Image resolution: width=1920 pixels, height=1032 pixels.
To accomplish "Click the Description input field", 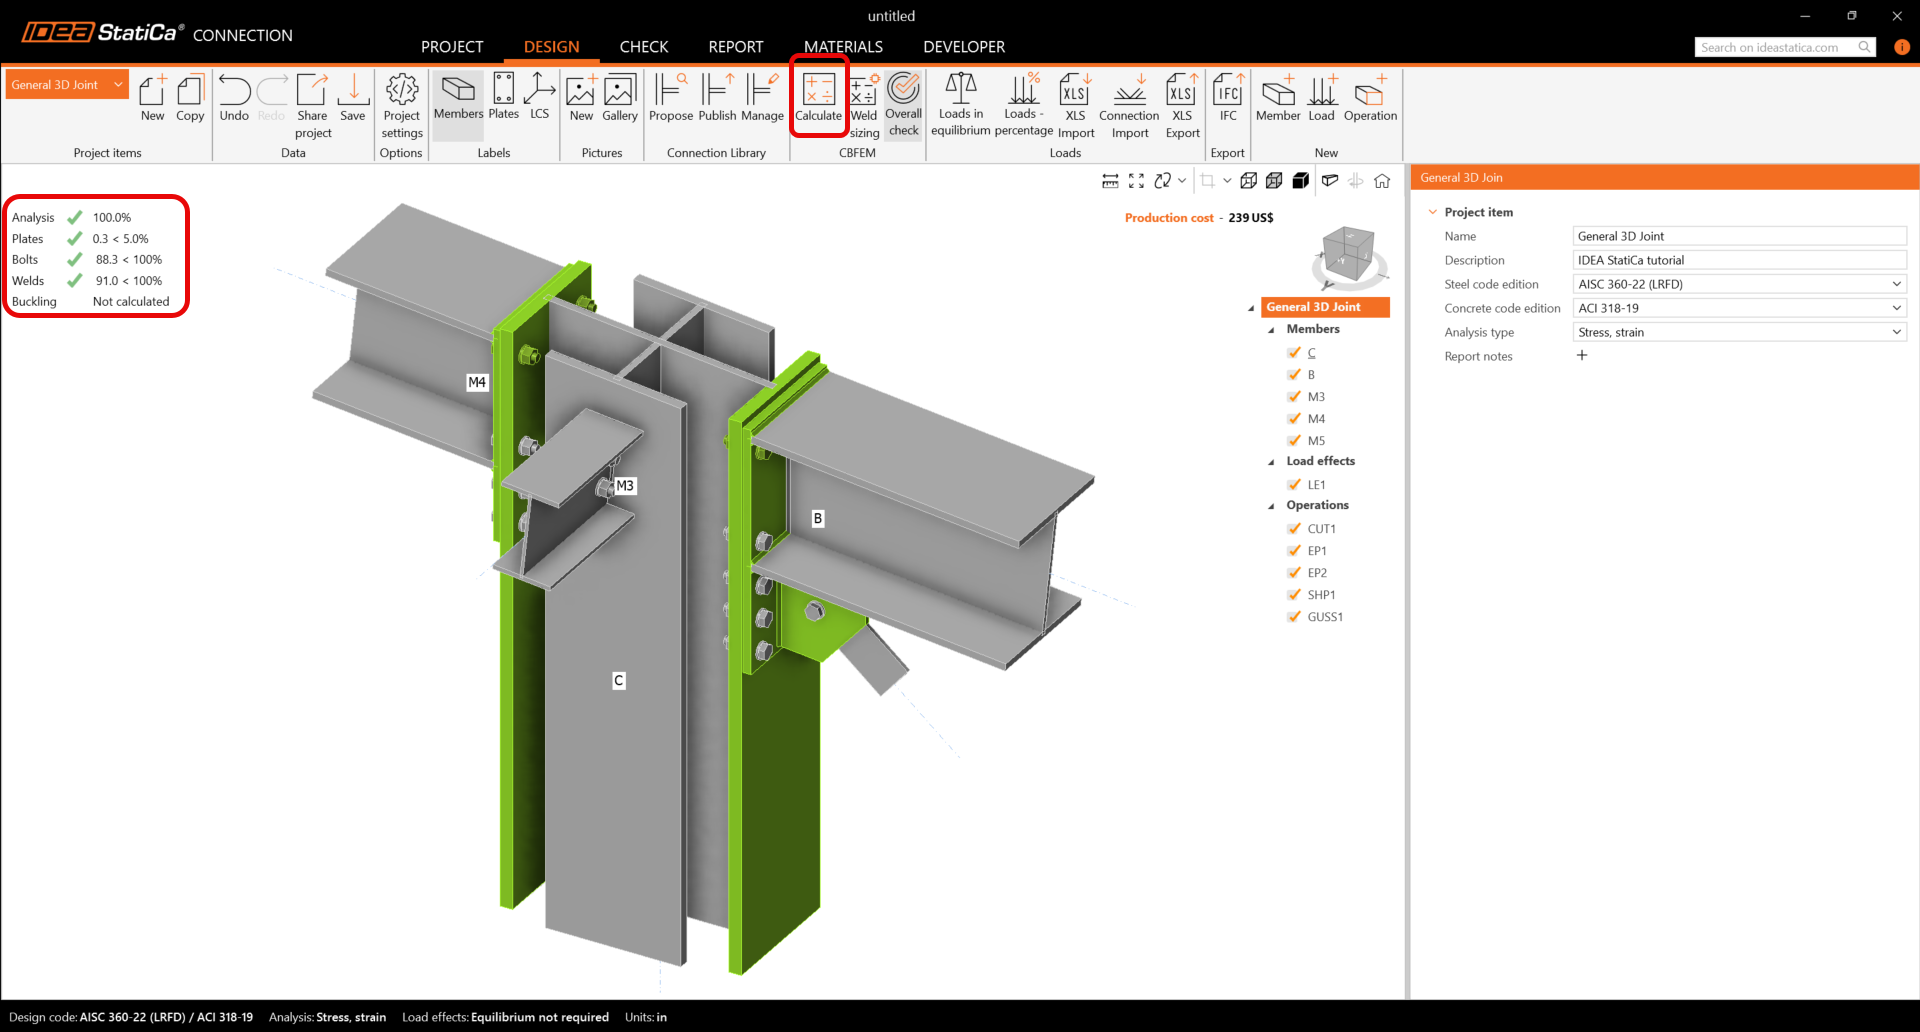I will [1739, 260].
